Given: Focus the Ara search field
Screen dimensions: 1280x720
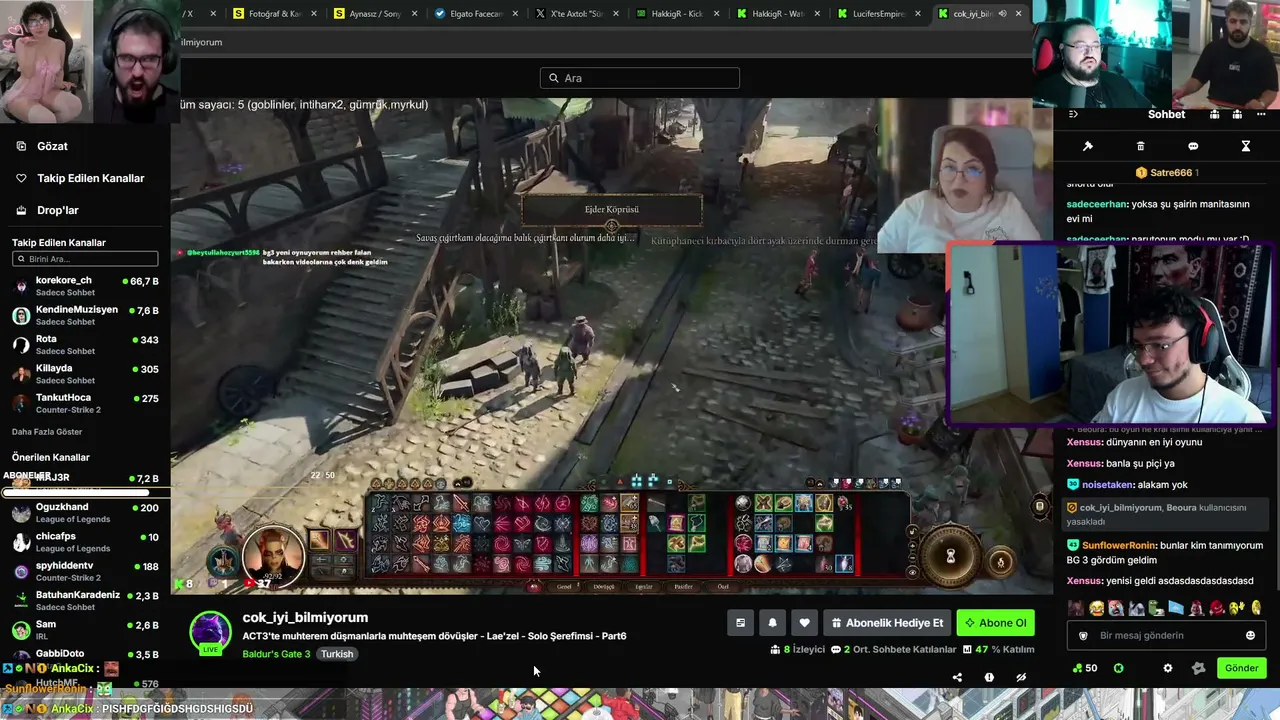Looking at the screenshot, I should [640, 78].
